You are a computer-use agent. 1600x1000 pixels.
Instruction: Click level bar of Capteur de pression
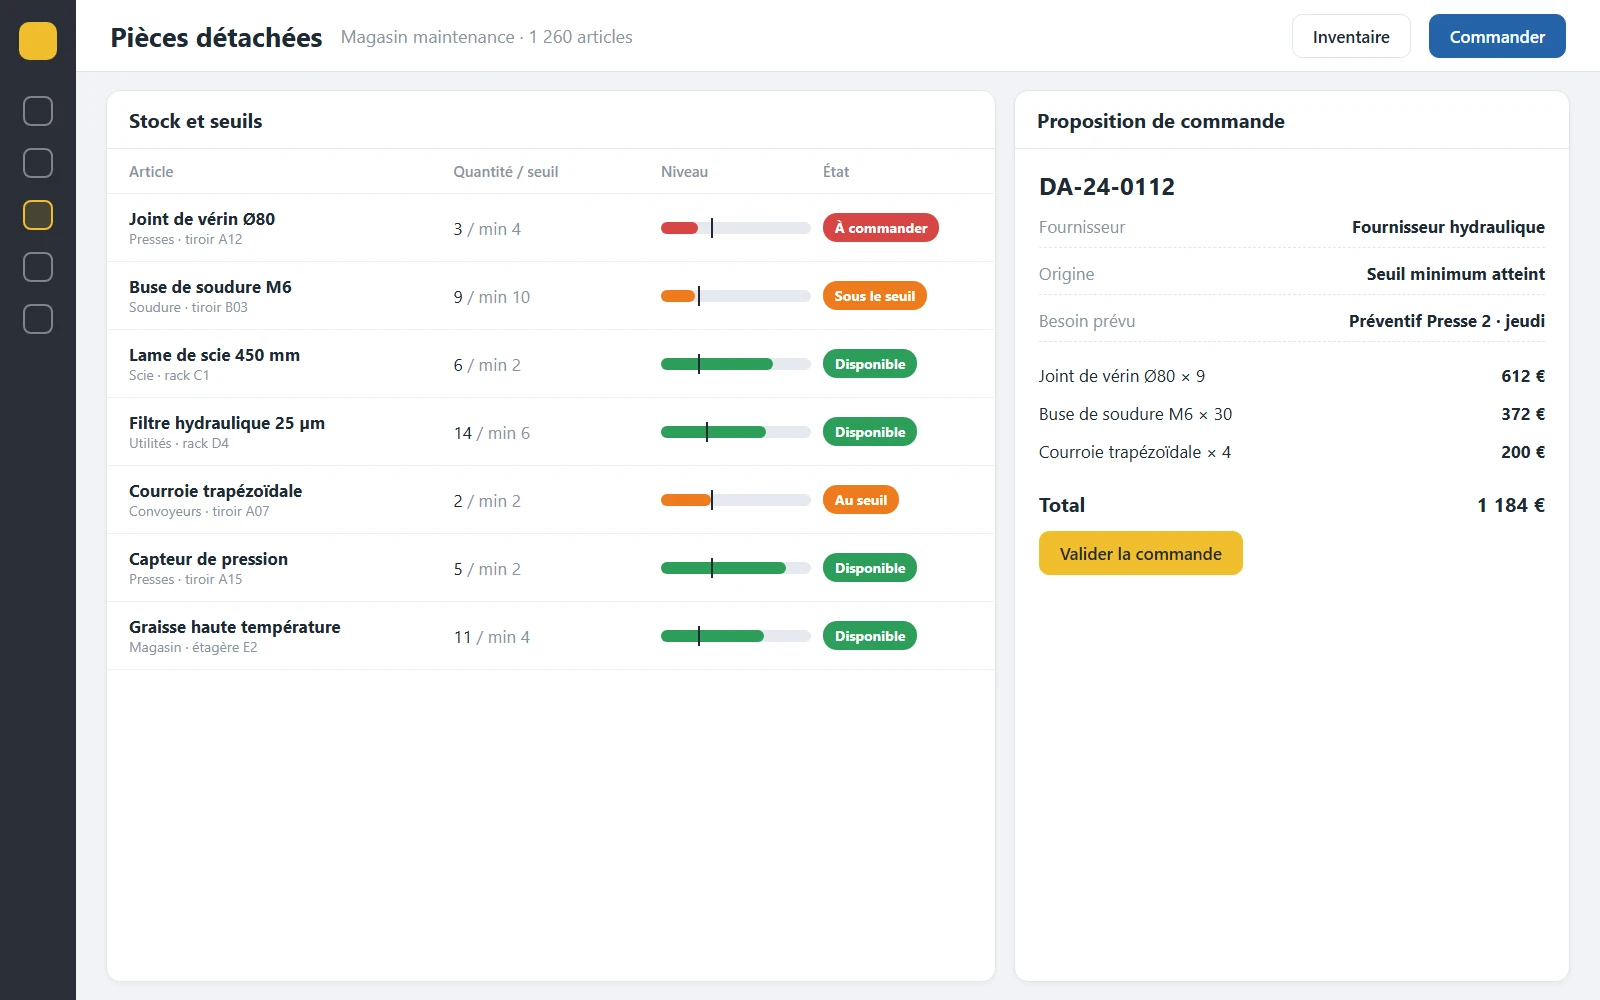click(x=736, y=568)
